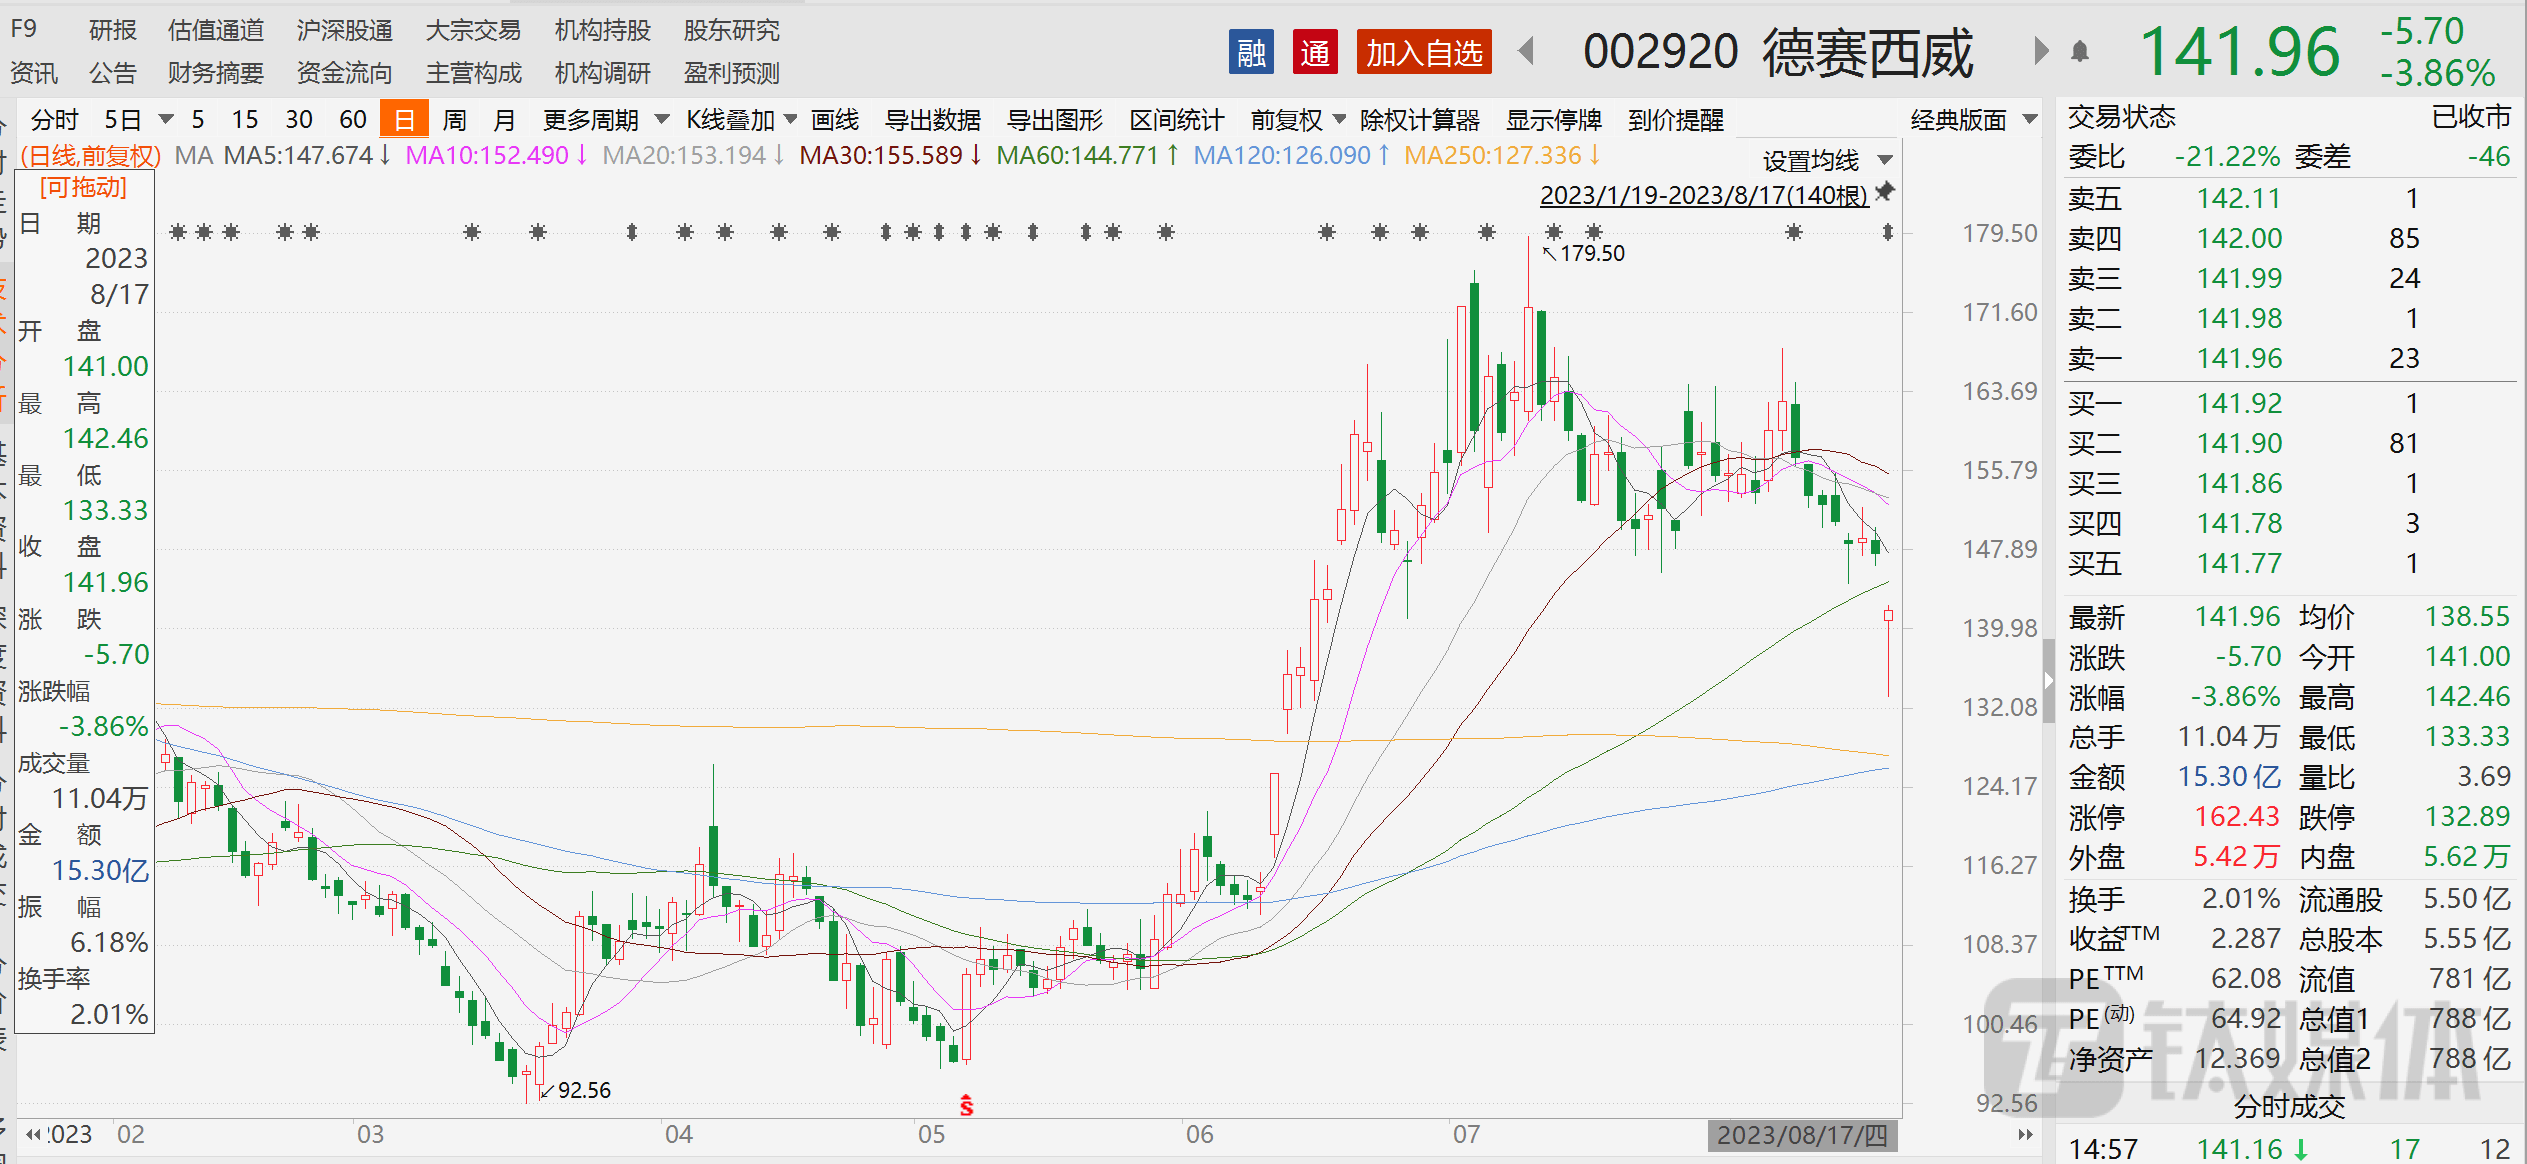Click the 导出数据 export button
Image resolution: width=2527 pixels, height=1164 pixels.
(x=932, y=120)
